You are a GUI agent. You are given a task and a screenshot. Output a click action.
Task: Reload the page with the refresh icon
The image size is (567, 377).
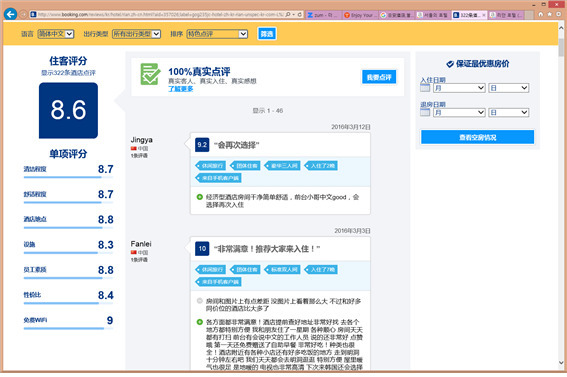click(300, 14)
